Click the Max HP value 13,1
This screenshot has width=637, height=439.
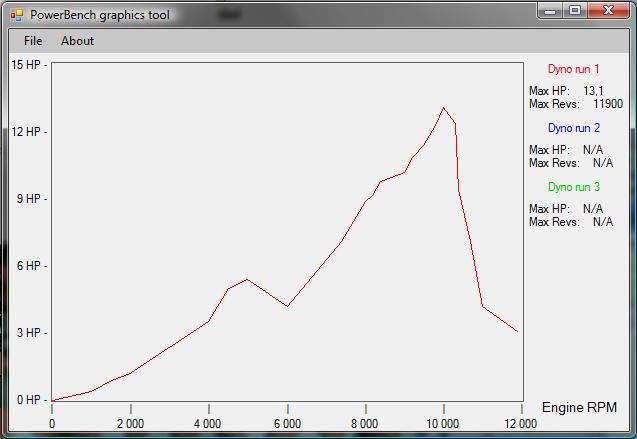click(595, 91)
